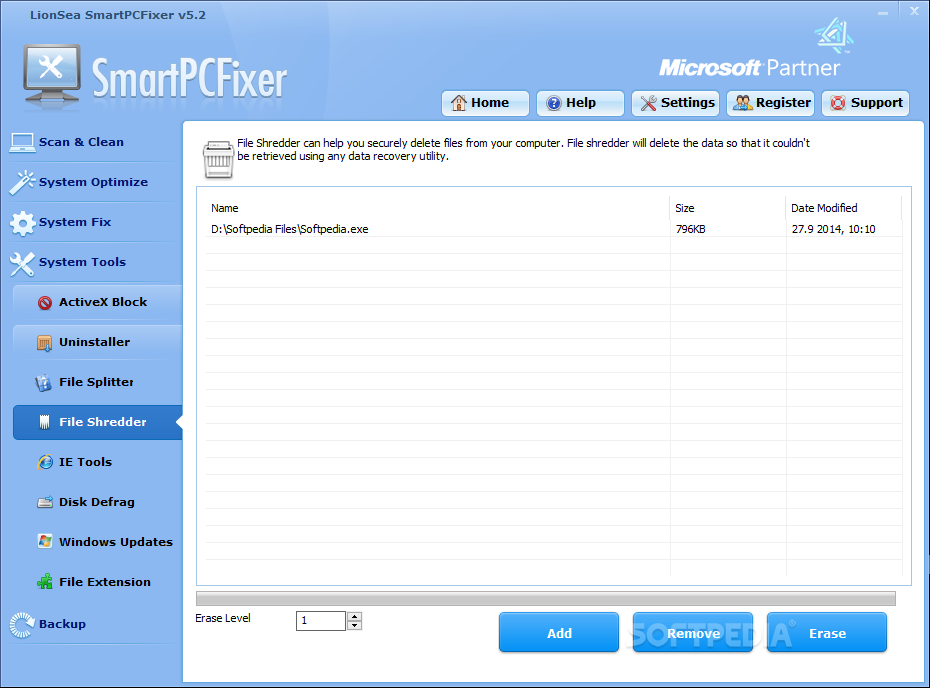Image resolution: width=930 pixels, height=688 pixels.
Task: Open Disk Defrag tool
Action: [x=97, y=502]
